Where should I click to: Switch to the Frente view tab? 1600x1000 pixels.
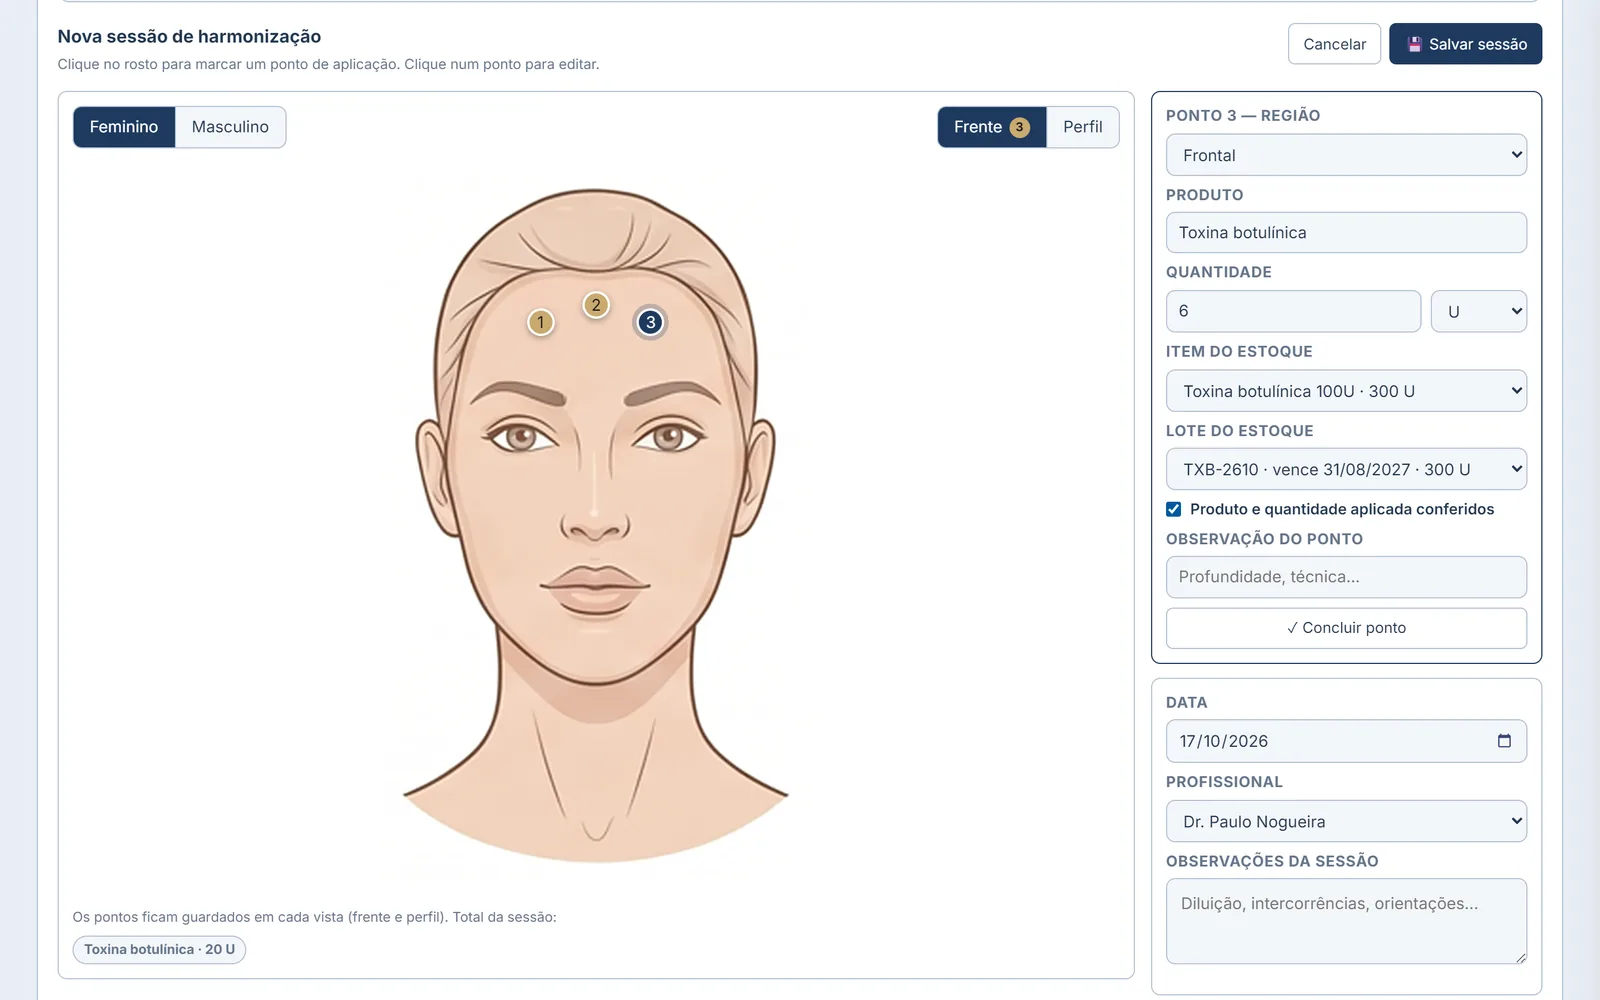click(992, 127)
